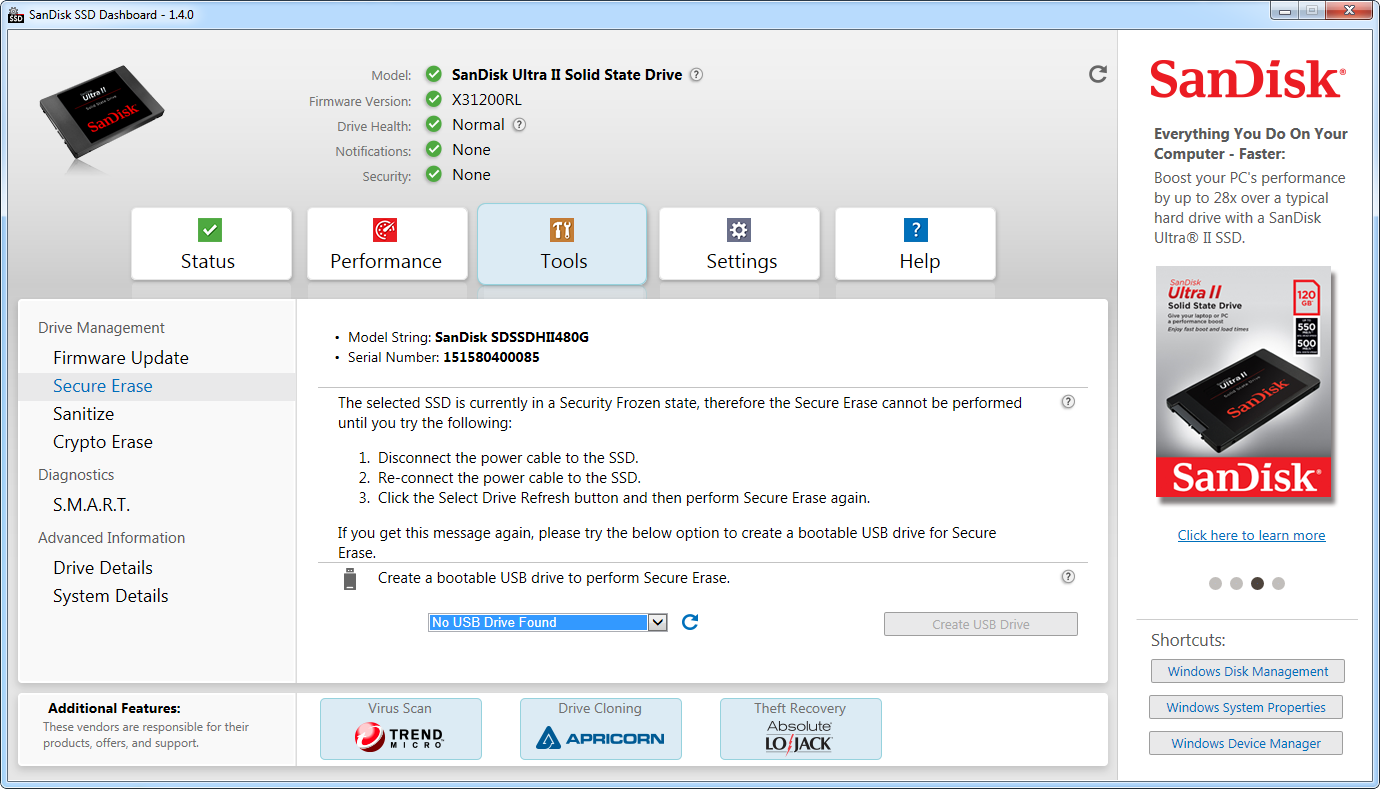
Task: Open help icon for bootable USB option
Action: coord(1068,577)
